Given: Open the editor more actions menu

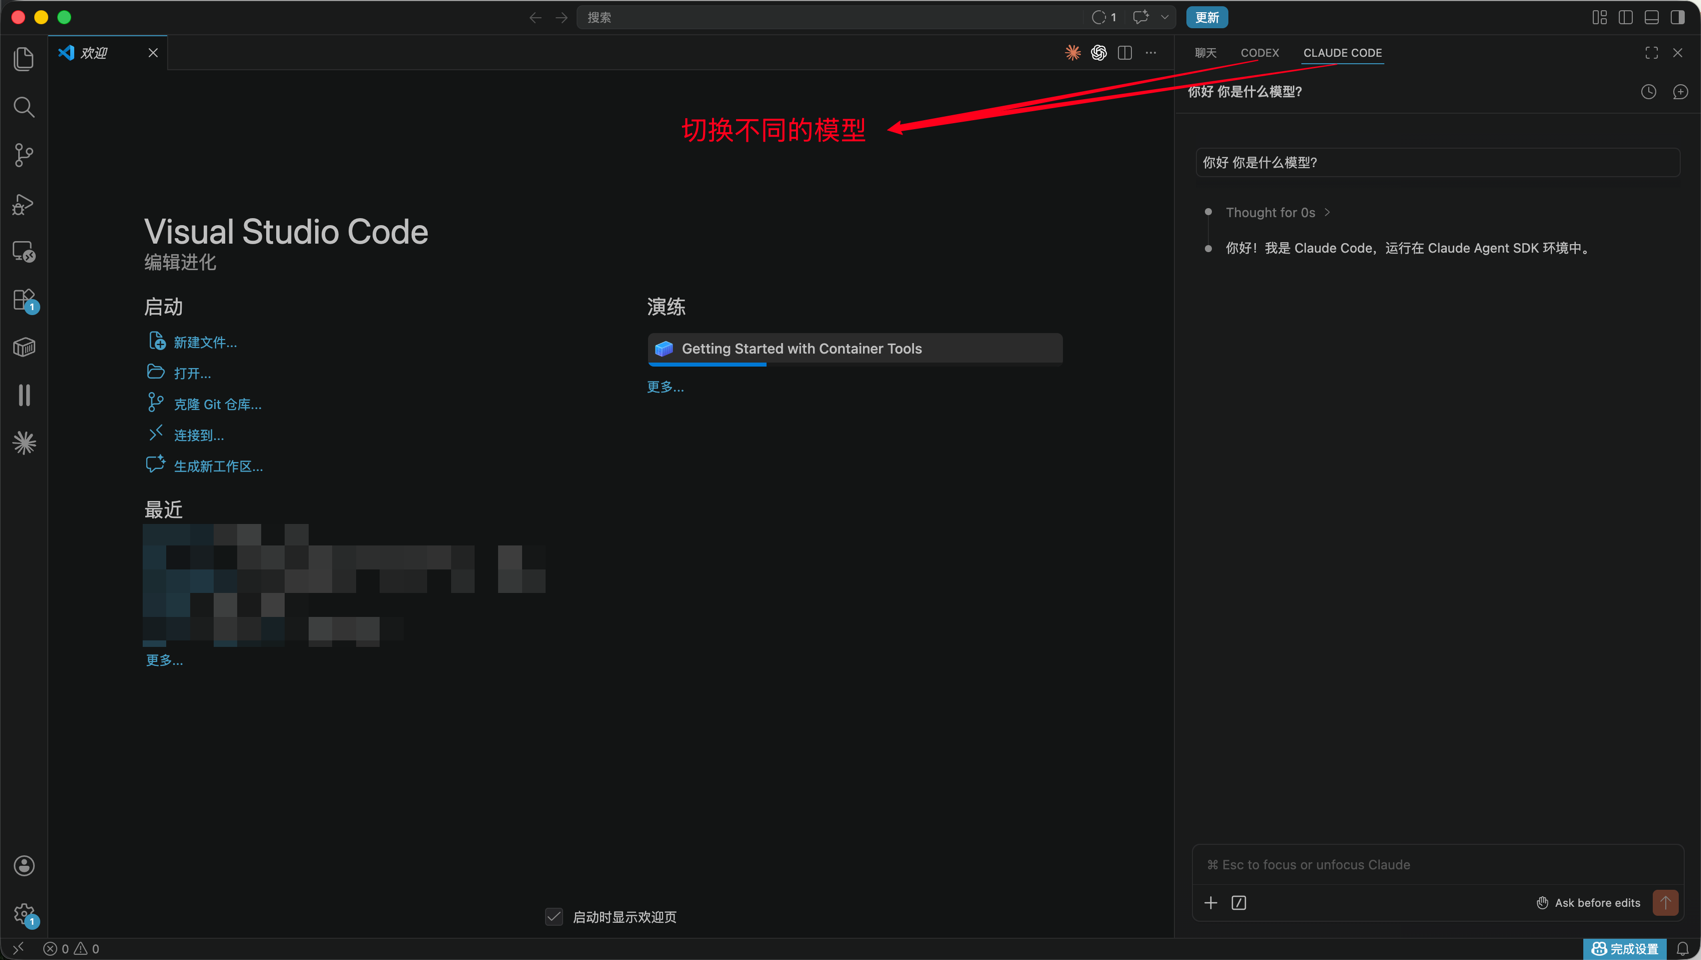Looking at the screenshot, I should [x=1151, y=53].
